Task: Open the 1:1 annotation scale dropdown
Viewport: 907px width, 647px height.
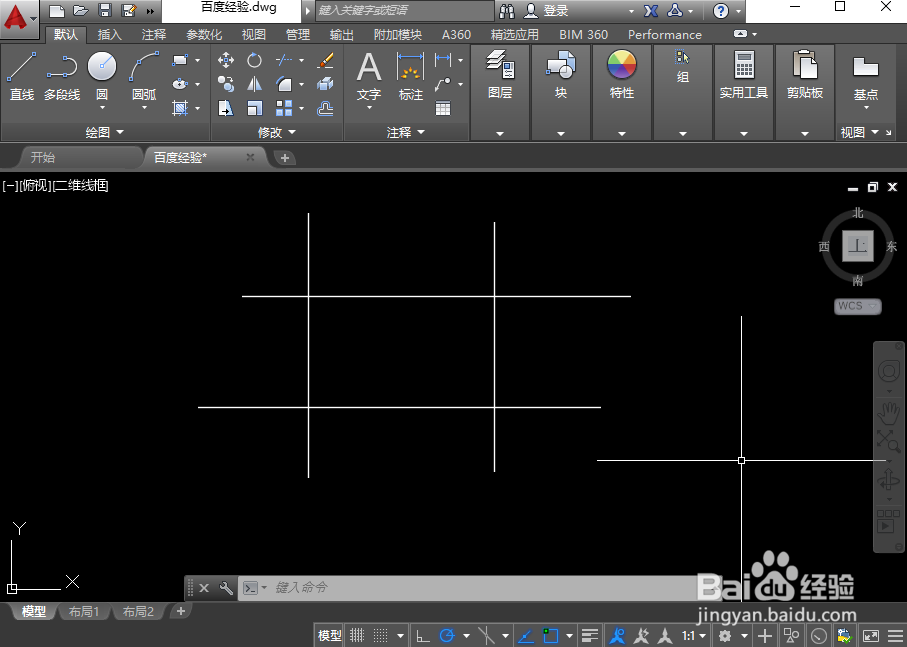Action: (694, 636)
